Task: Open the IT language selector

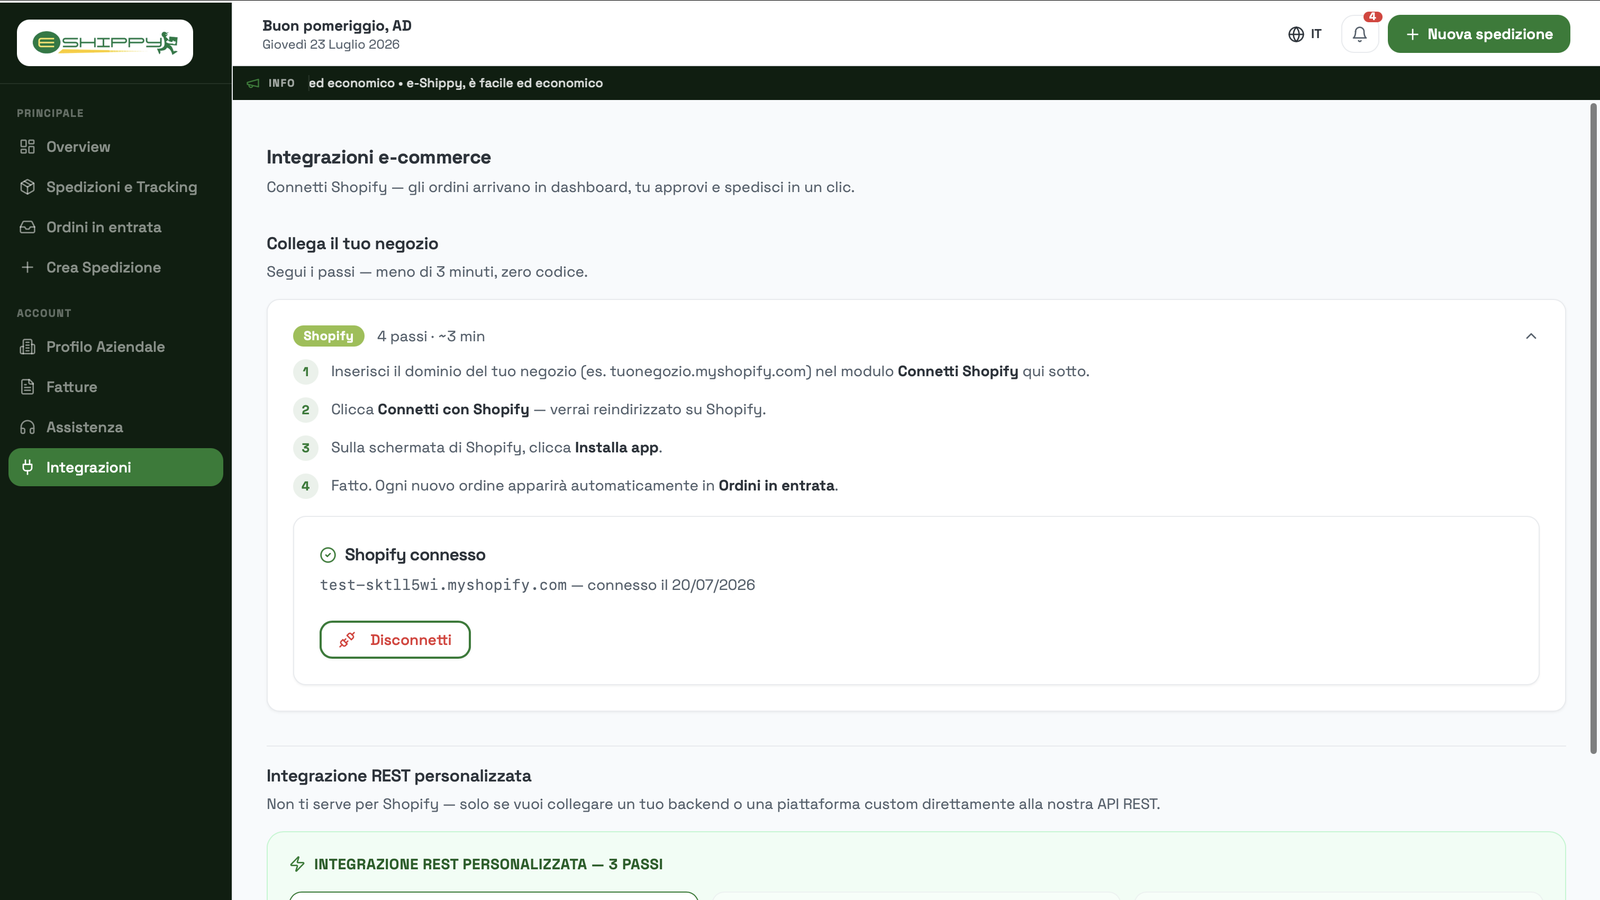Action: click(x=1305, y=34)
